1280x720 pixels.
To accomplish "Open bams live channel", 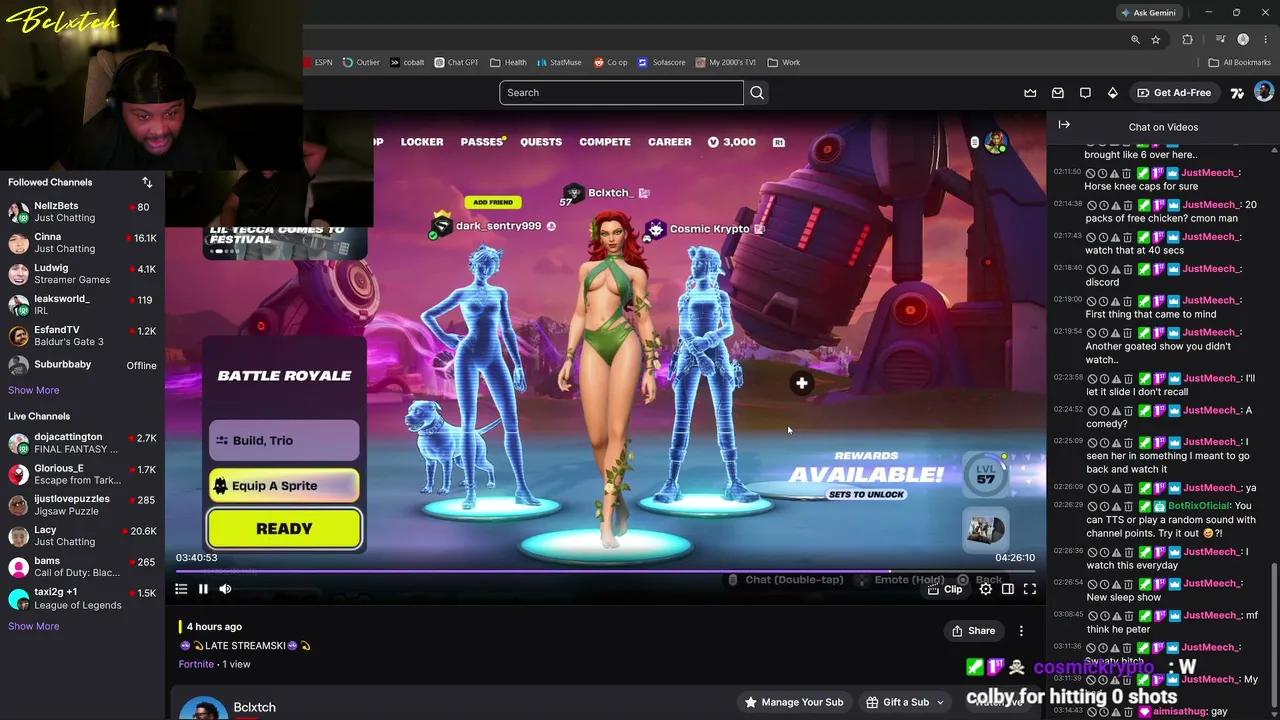I will click(x=82, y=567).
